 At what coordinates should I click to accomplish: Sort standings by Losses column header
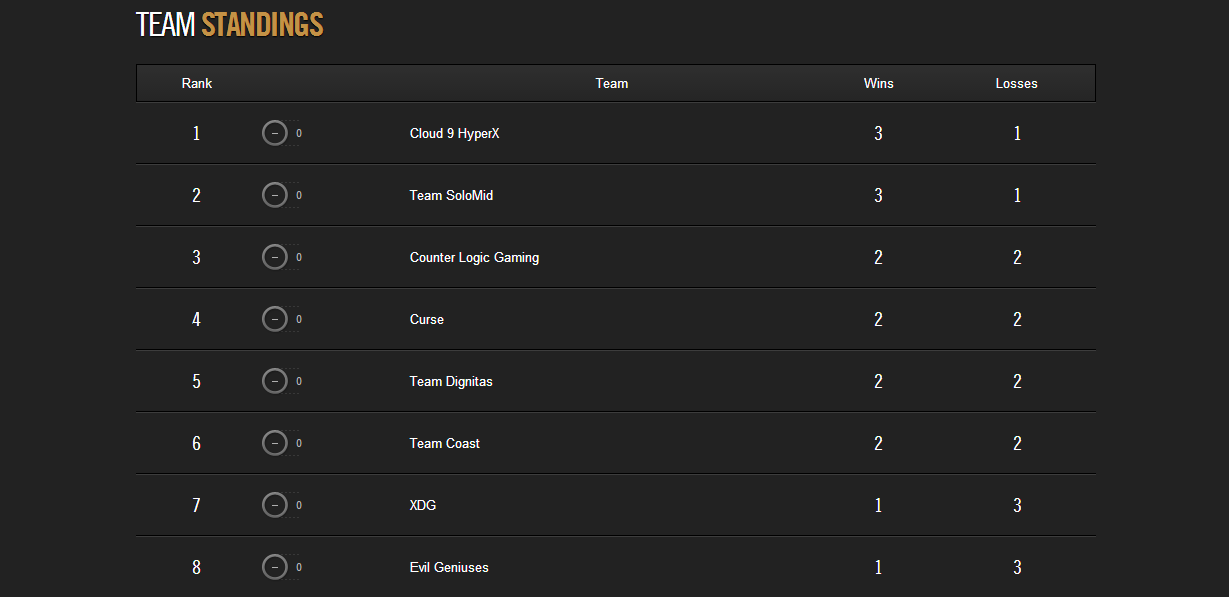pyautogui.click(x=1017, y=83)
